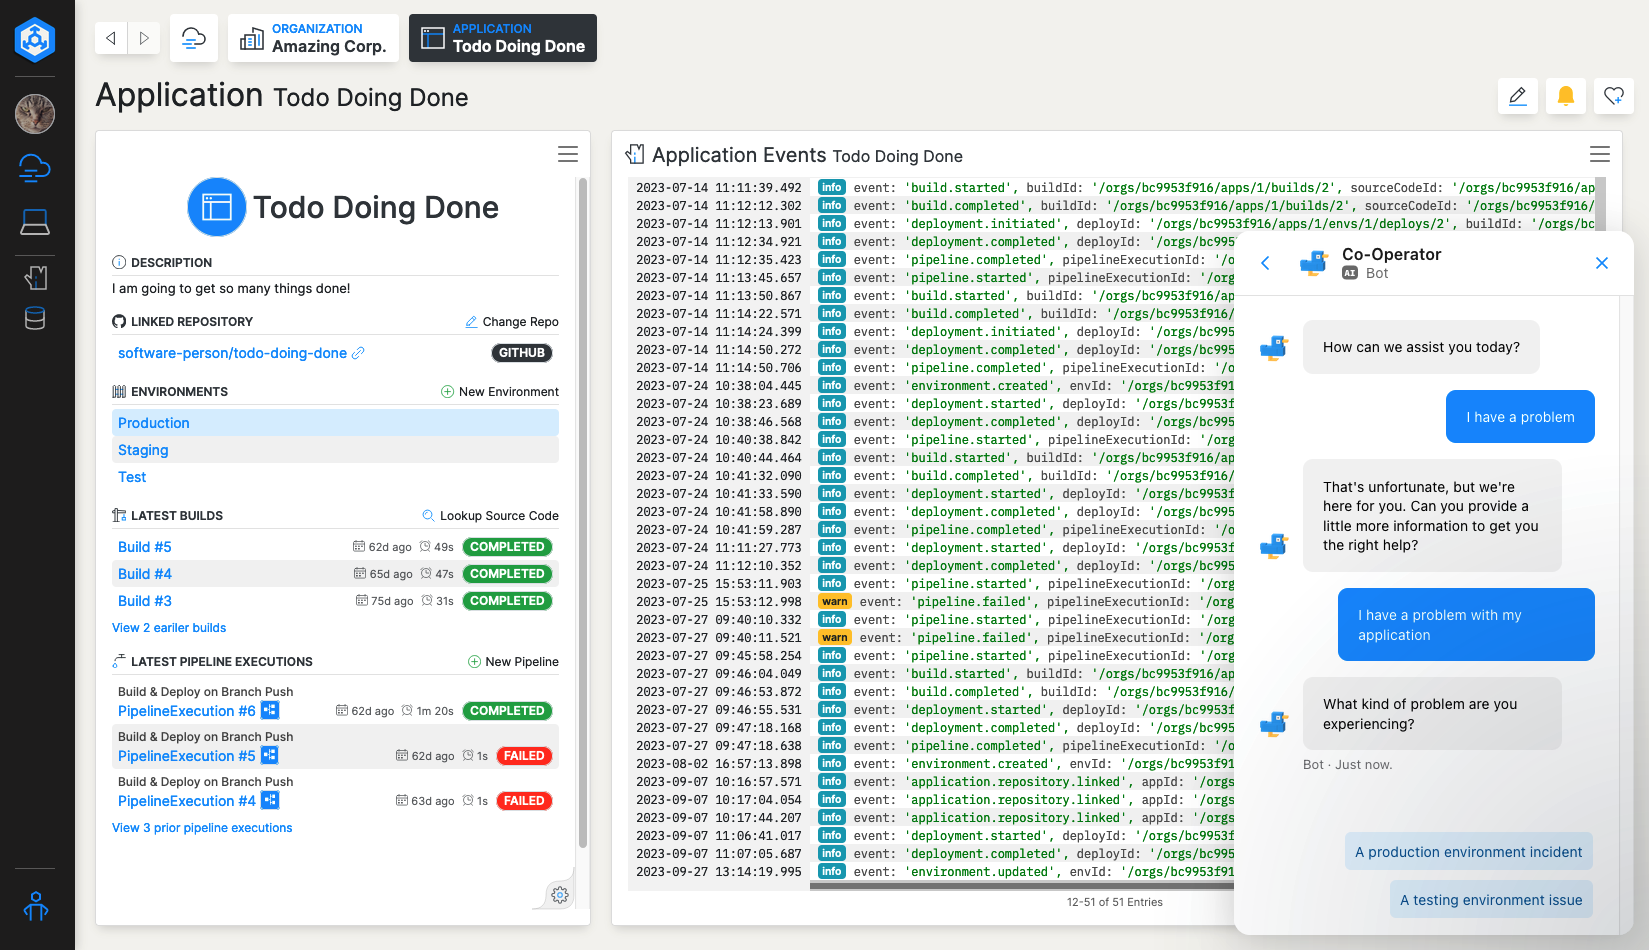Open the software-person/todo-doing-done repository link
The width and height of the screenshot is (1649, 950).
[x=232, y=352]
